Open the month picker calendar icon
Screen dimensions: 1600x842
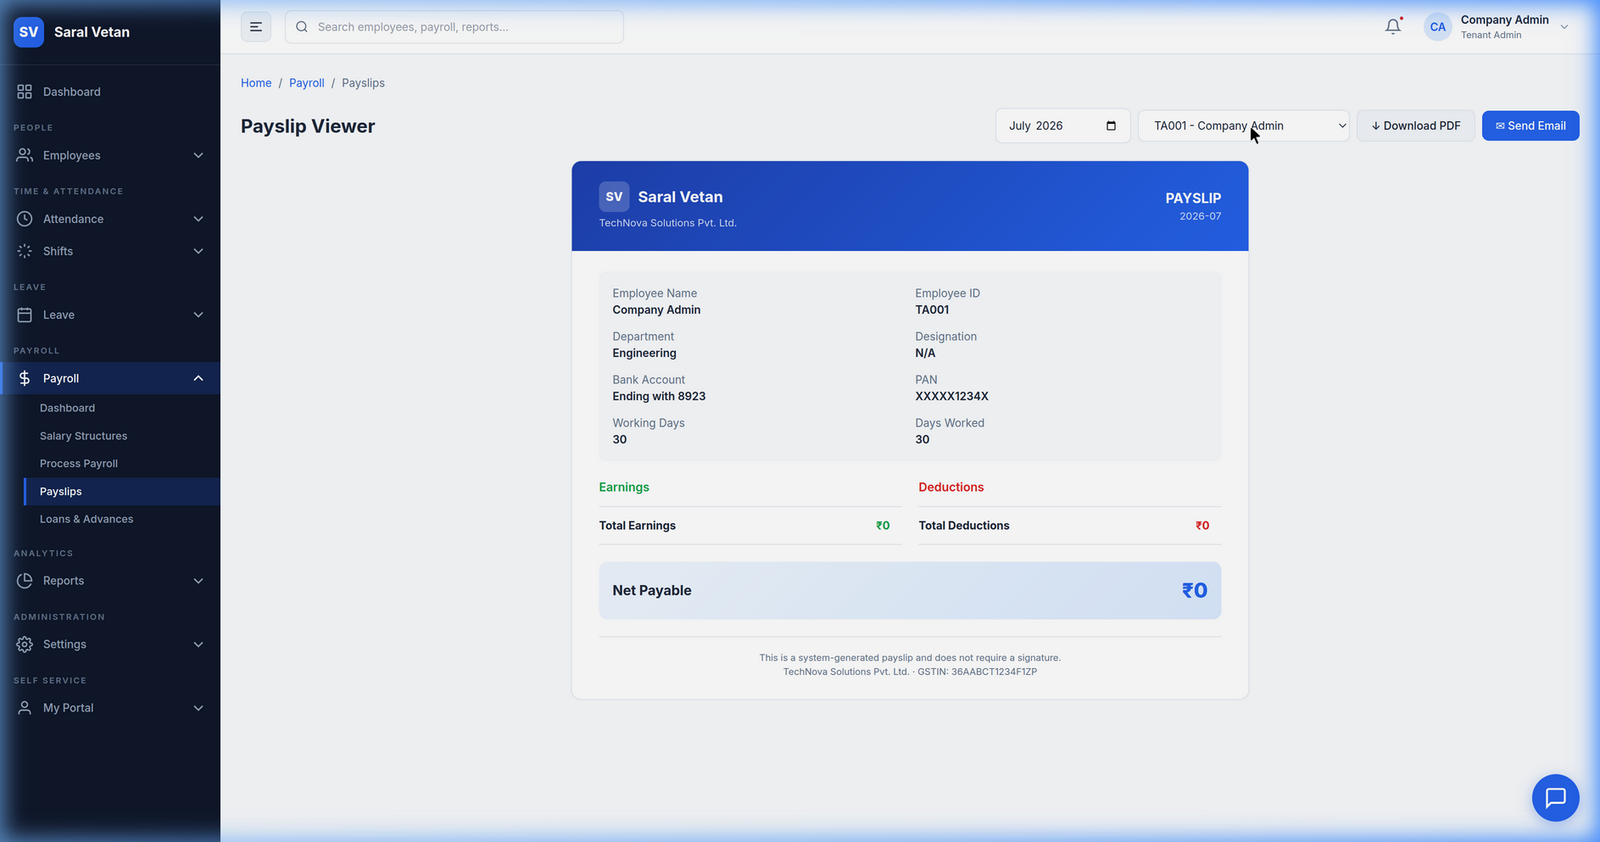[1111, 126]
